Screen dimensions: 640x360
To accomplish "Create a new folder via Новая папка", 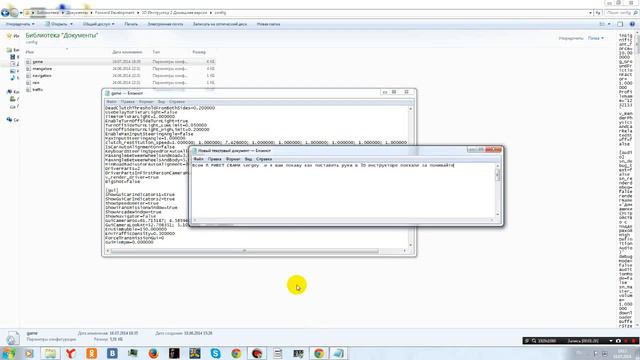I will click(269, 24).
